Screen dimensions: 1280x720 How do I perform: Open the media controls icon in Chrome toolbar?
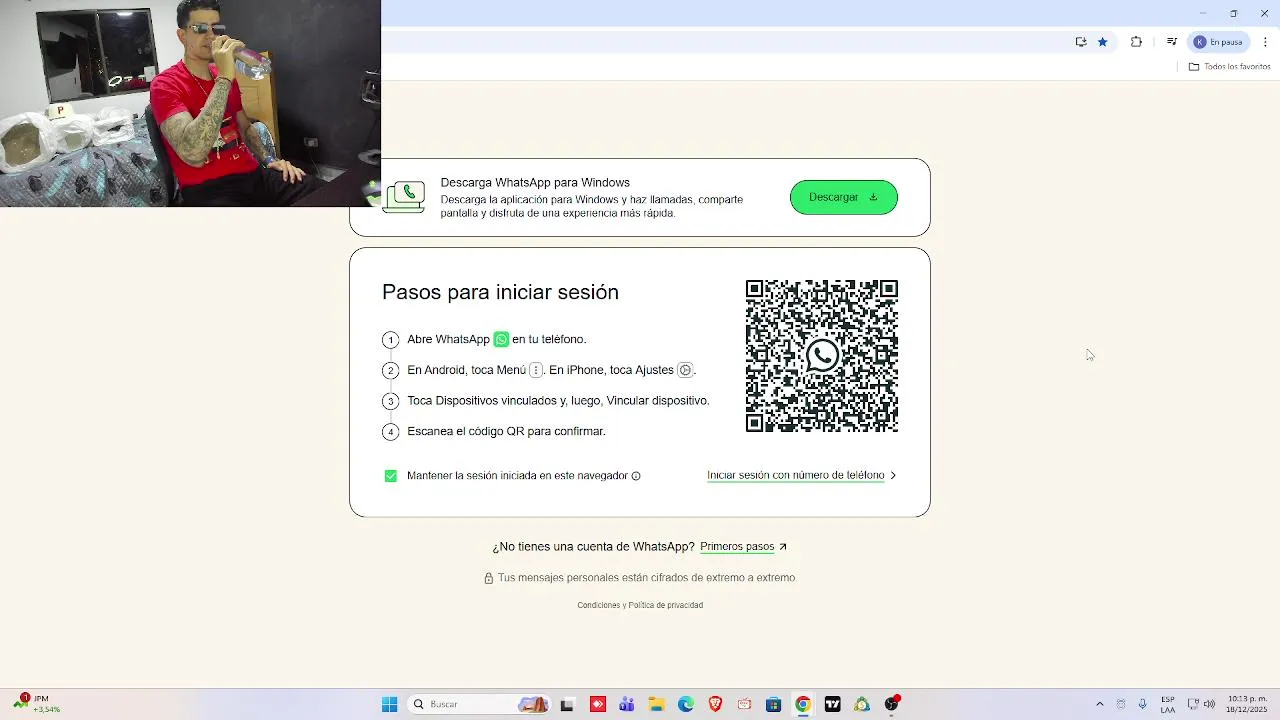(1171, 42)
